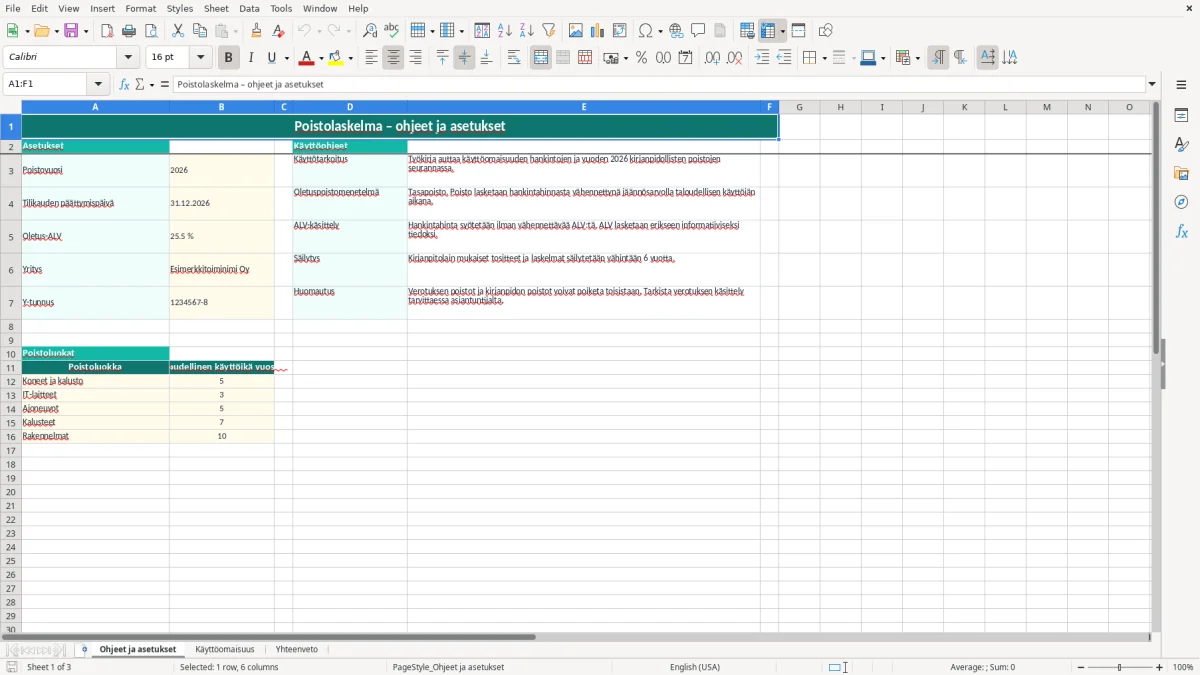Screen dimensions: 1200x675
Task: Open the Format menu
Action: [x=141, y=8]
